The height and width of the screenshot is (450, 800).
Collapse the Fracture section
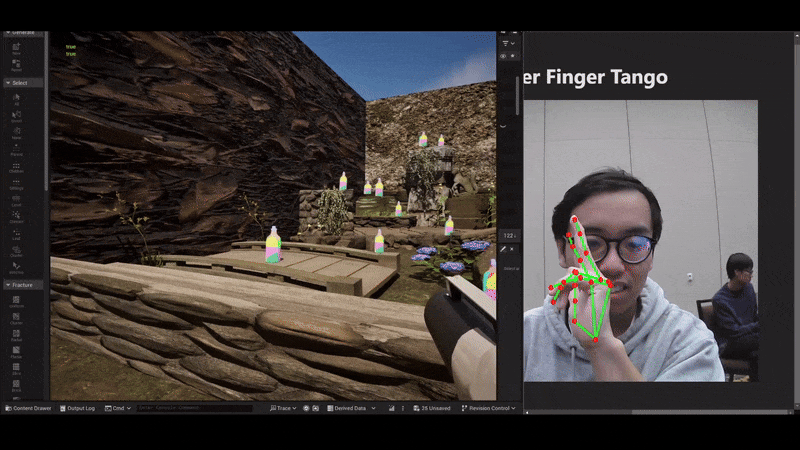pos(23,285)
